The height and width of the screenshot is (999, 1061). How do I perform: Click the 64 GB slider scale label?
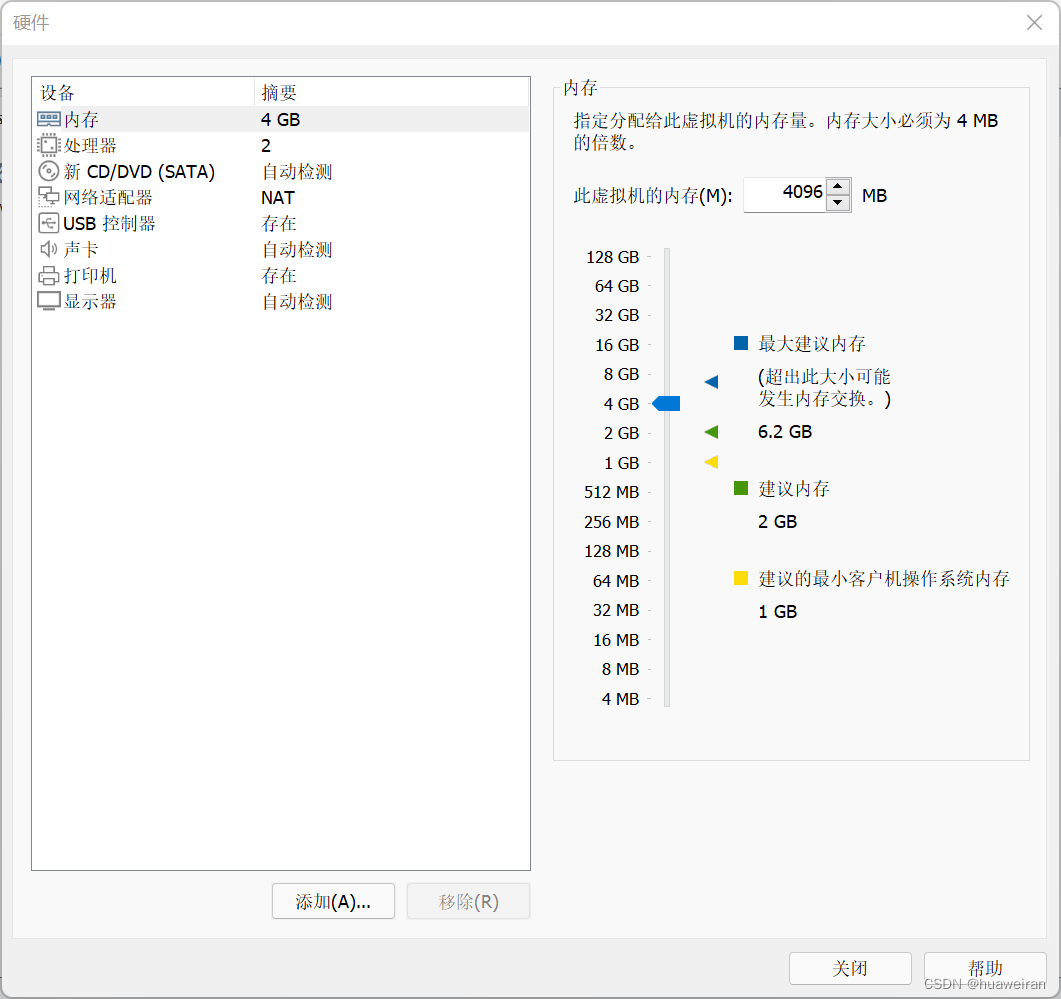point(617,286)
